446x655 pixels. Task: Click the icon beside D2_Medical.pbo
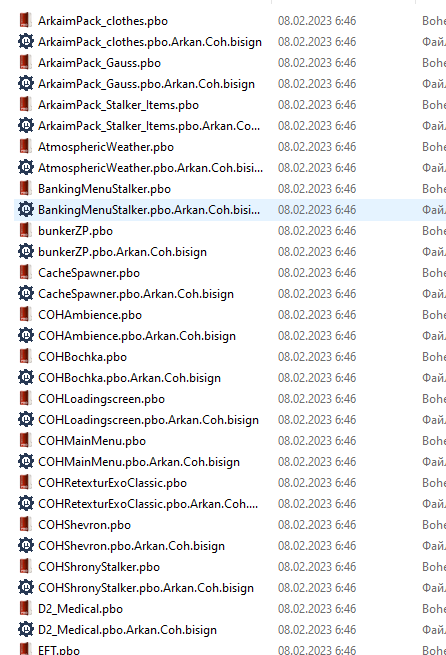point(25,608)
